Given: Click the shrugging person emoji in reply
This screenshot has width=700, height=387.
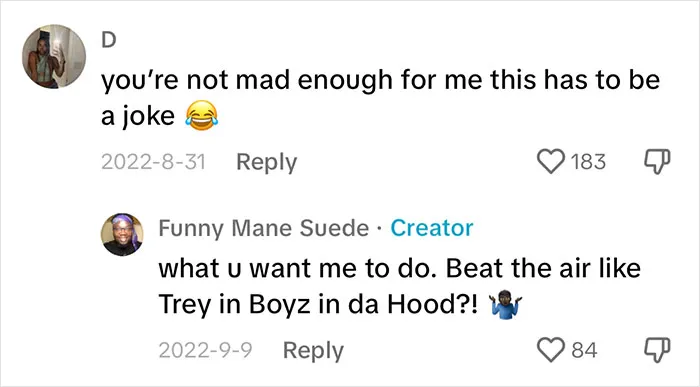Looking at the screenshot, I should click(x=506, y=304).
